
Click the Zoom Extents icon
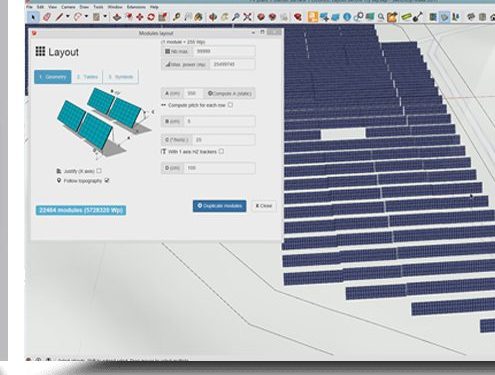tap(247, 17)
